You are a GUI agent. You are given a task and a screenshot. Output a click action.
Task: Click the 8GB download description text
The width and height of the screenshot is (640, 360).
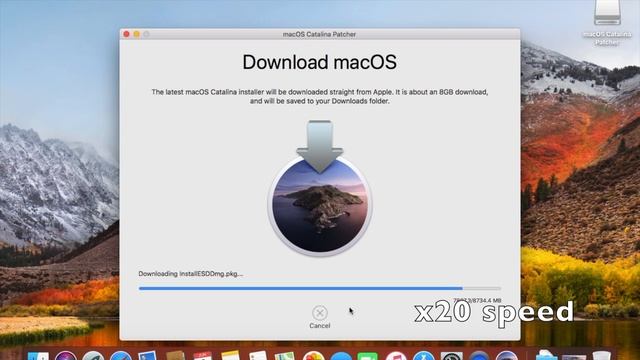[320, 96]
